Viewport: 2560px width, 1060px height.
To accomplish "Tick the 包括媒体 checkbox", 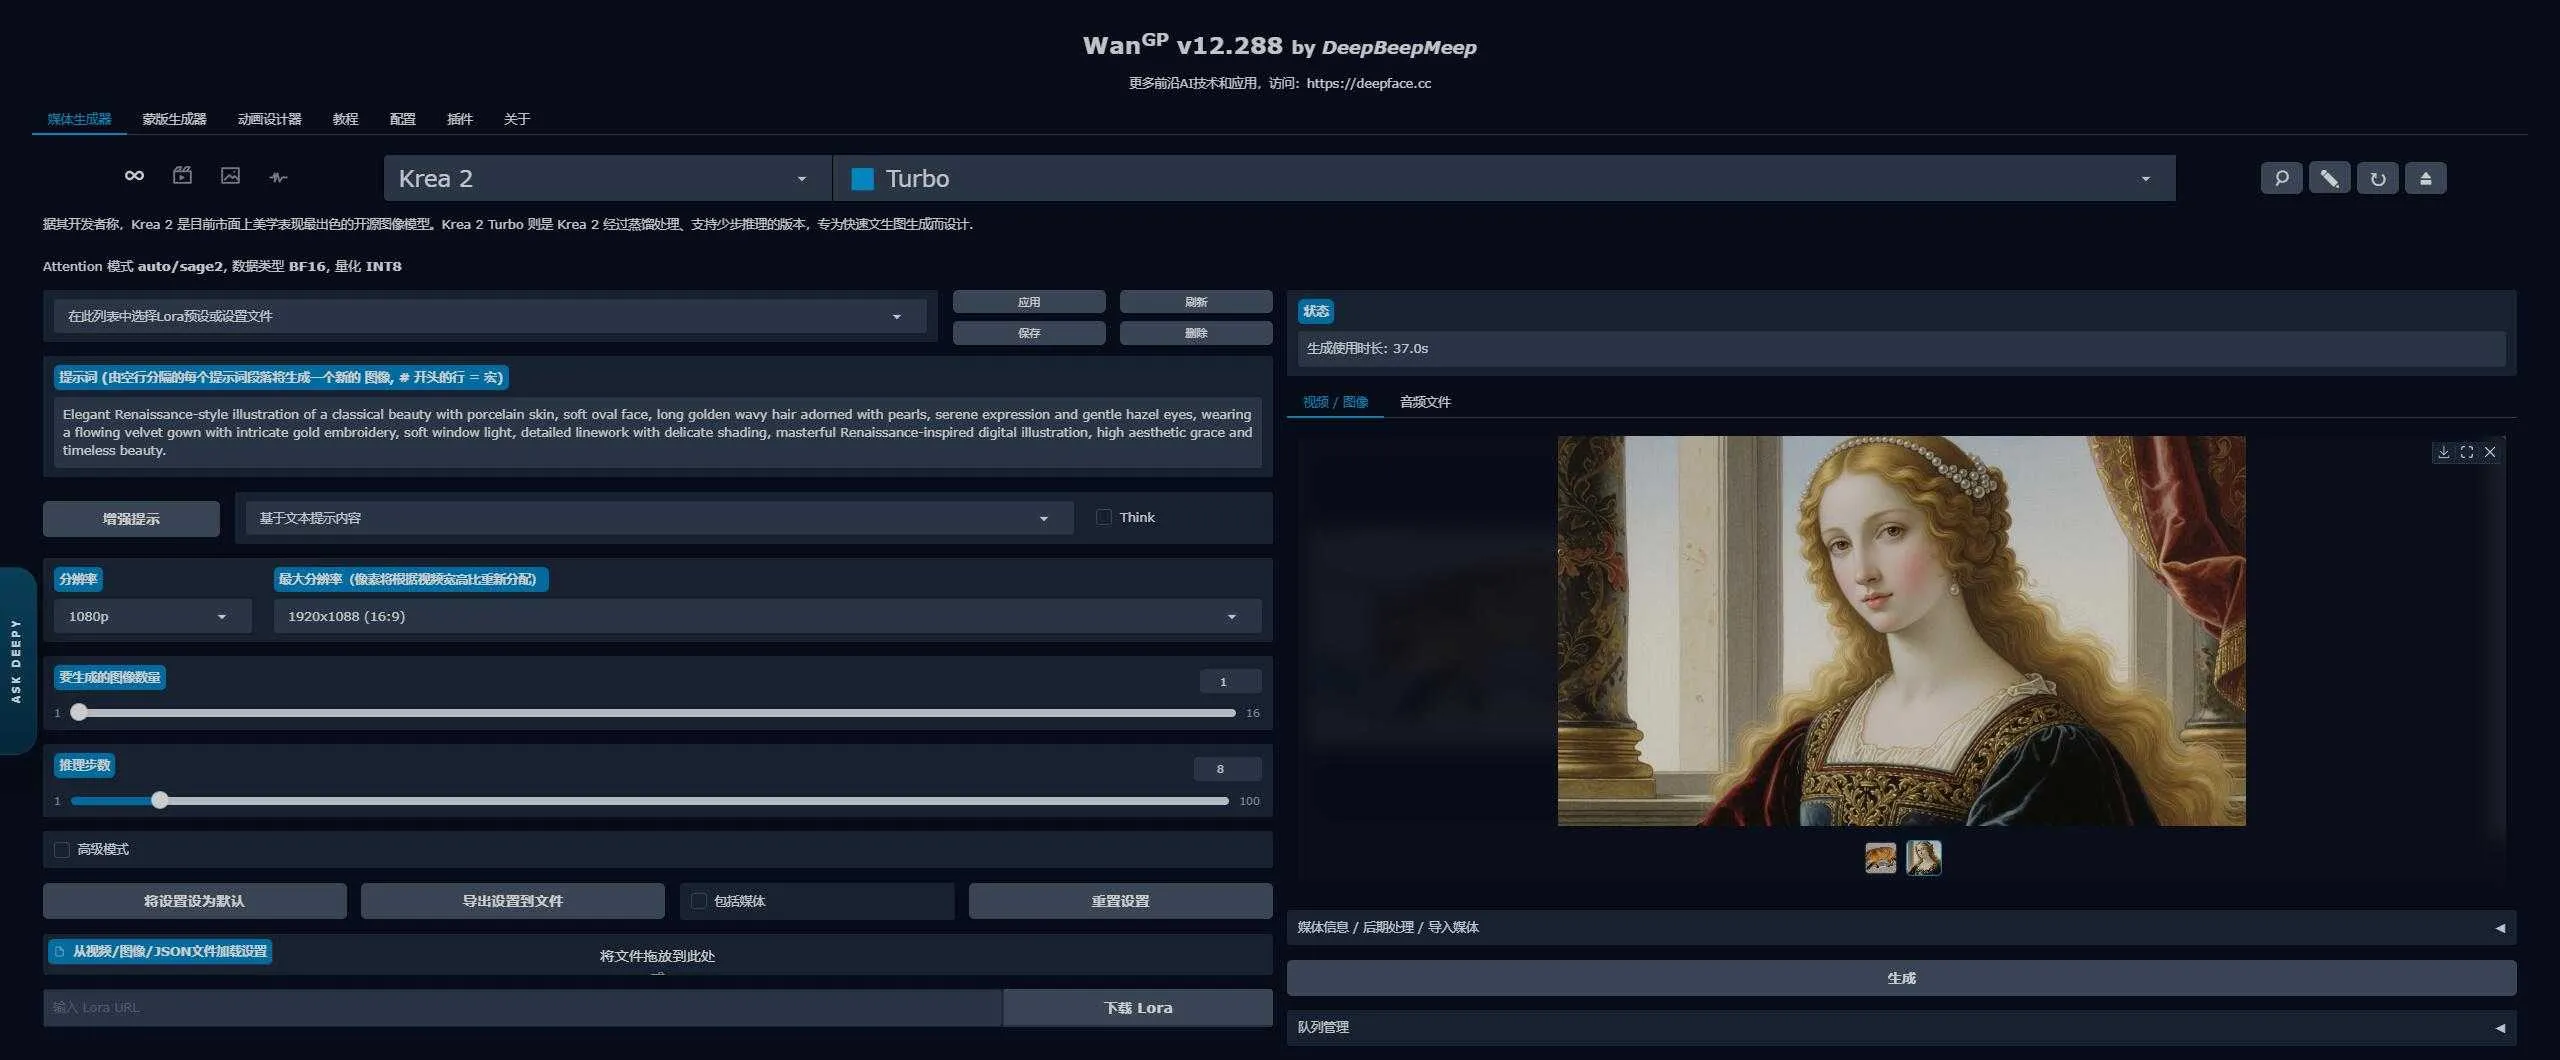I will pyautogui.click(x=699, y=901).
